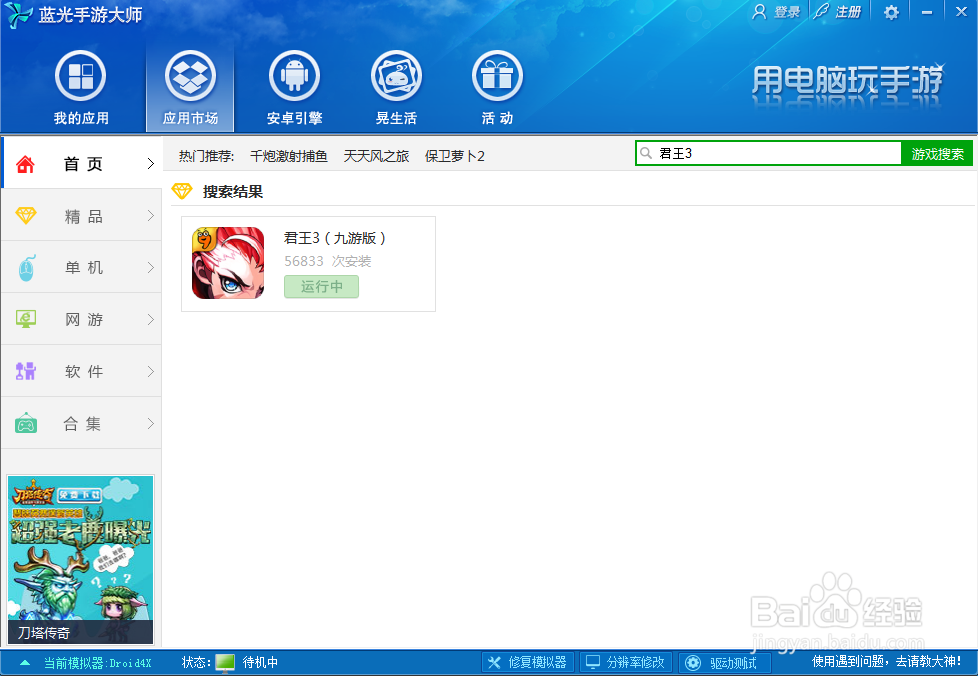Click the 注册 text link
Image resolution: width=978 pixels, height=676 pixels.
click(x=848, y=12)
